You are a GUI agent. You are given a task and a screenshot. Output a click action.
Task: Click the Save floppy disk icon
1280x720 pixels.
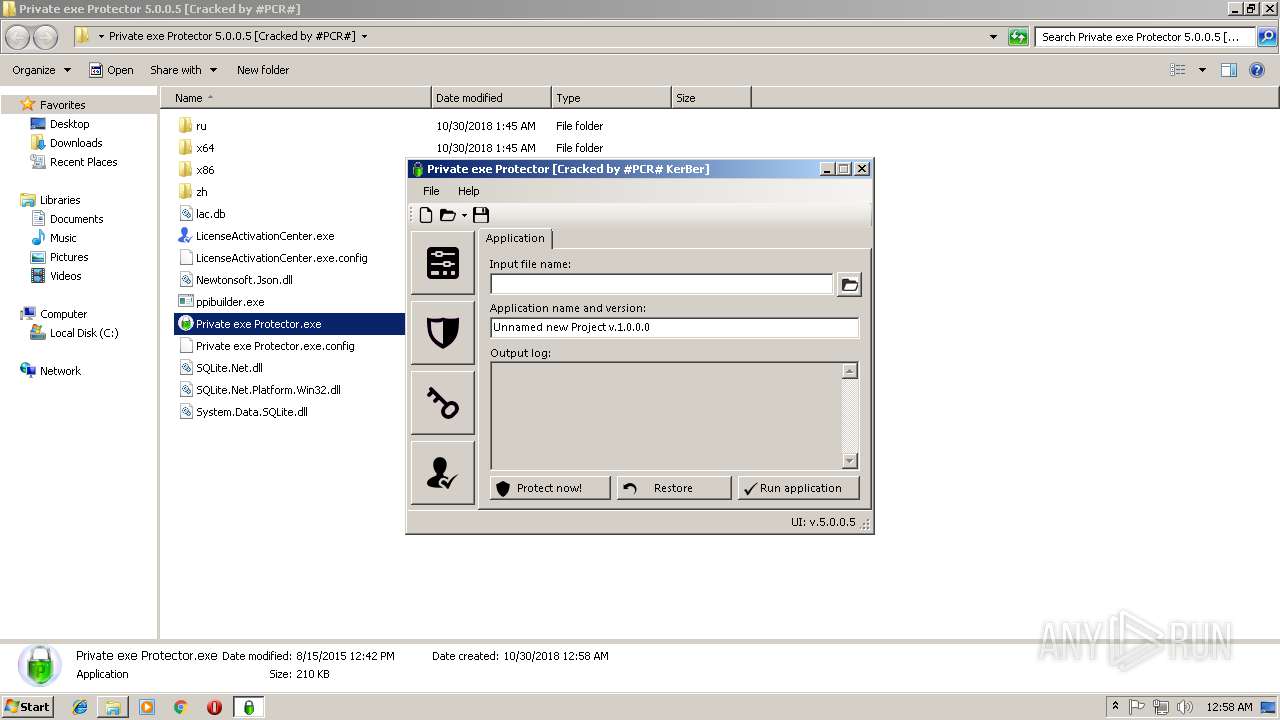point(481,215)
